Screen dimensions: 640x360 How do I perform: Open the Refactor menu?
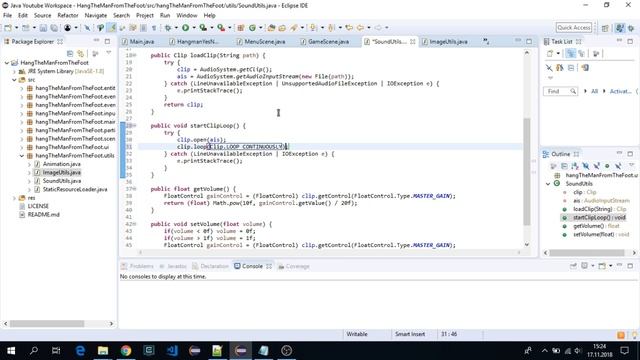(68, 16)
